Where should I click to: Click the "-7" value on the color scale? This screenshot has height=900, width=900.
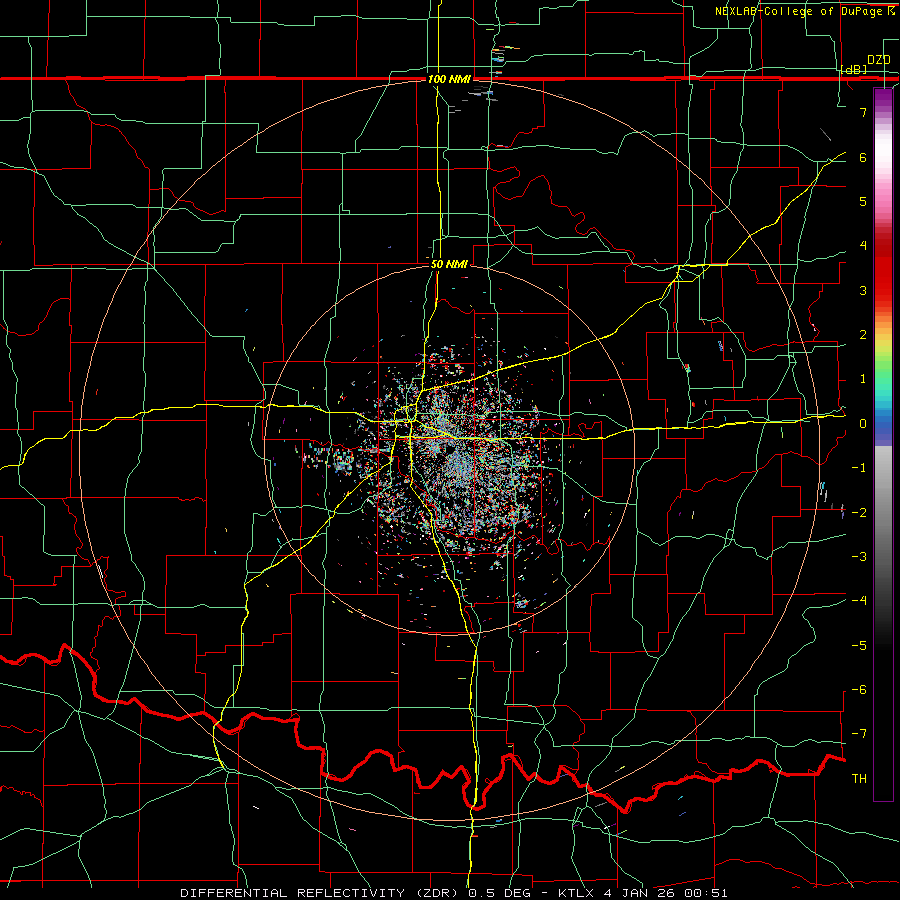coord(859,734)
